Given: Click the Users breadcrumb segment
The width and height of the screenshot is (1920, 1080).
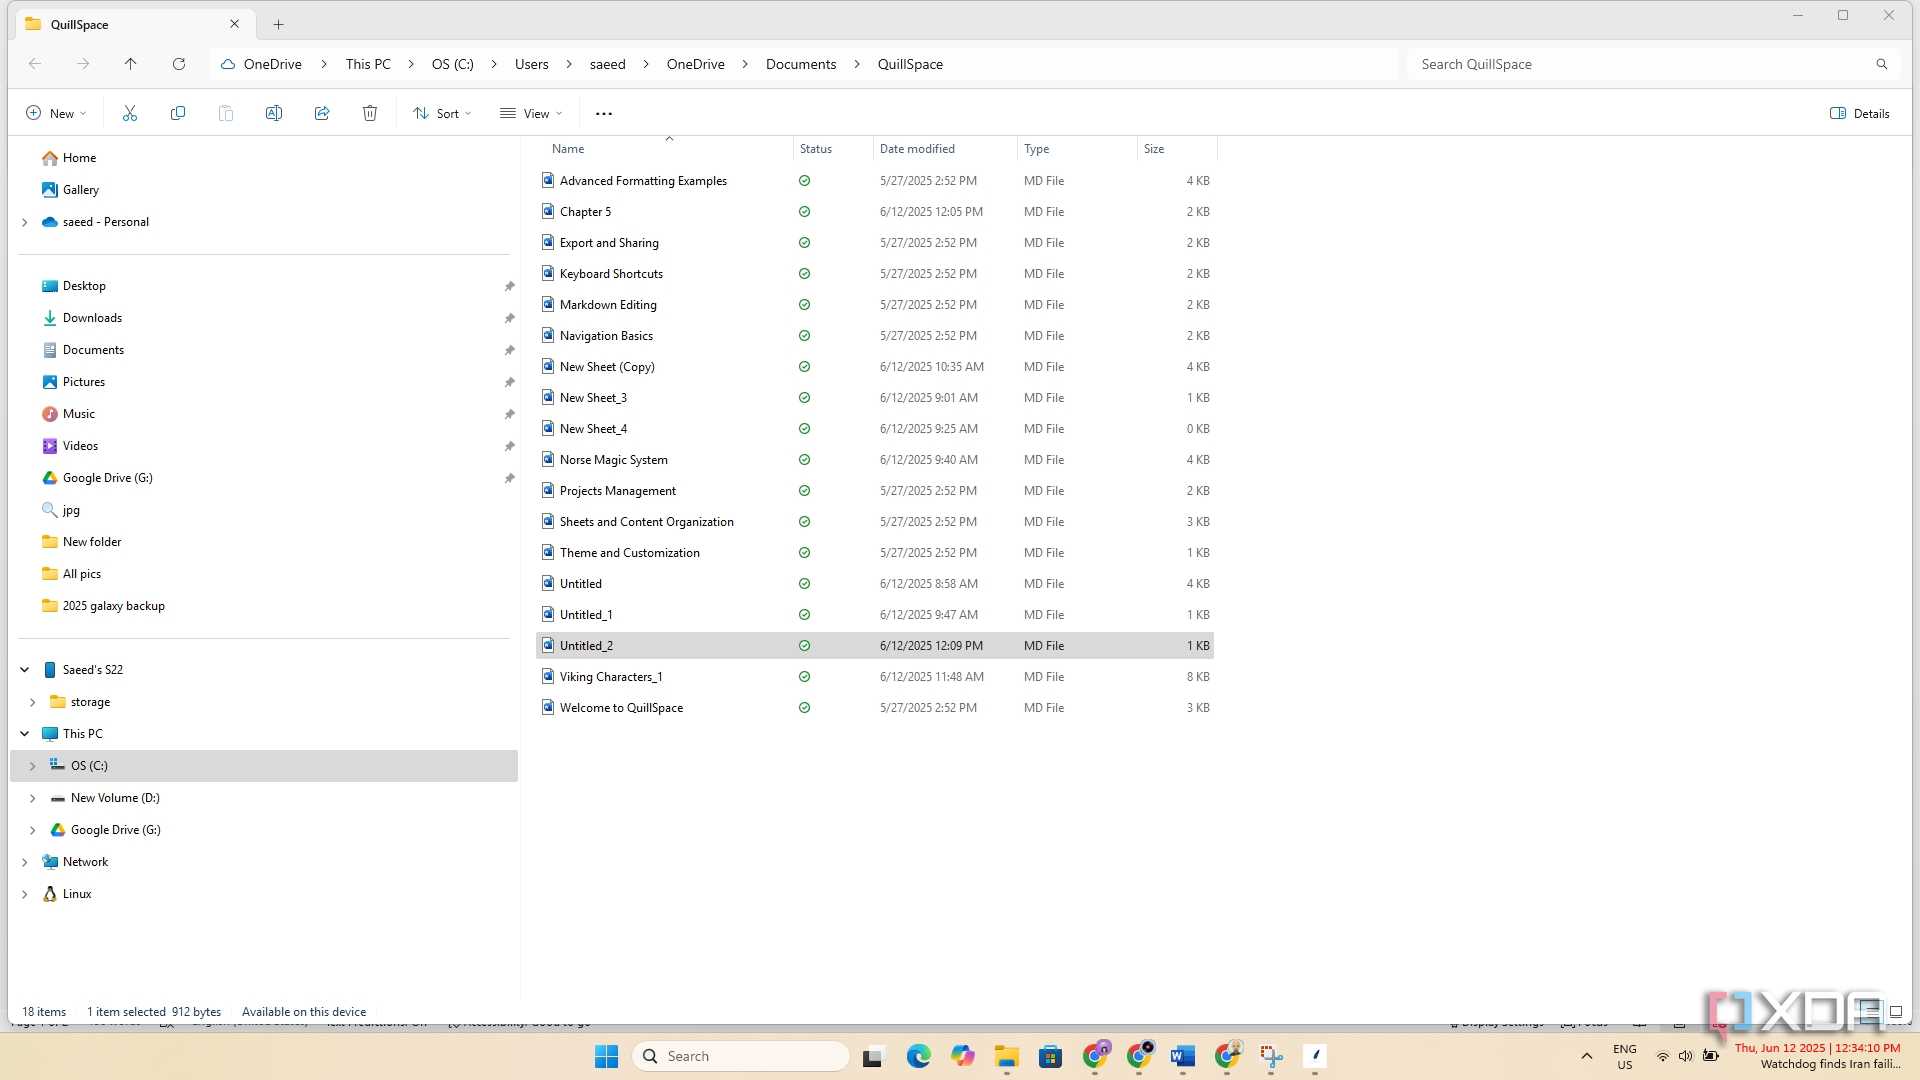Looking at the screenshot, I should click(x=532, y=64).
